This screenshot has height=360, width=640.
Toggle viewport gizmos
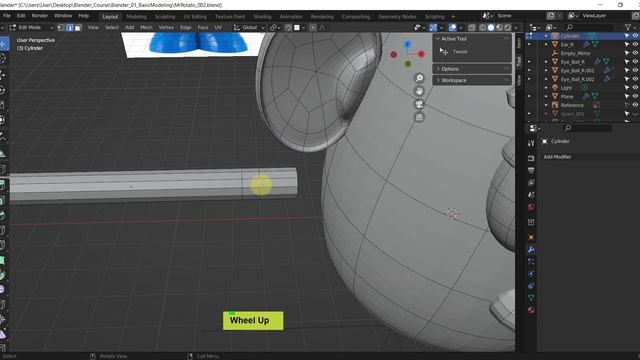tap(433, 27)
